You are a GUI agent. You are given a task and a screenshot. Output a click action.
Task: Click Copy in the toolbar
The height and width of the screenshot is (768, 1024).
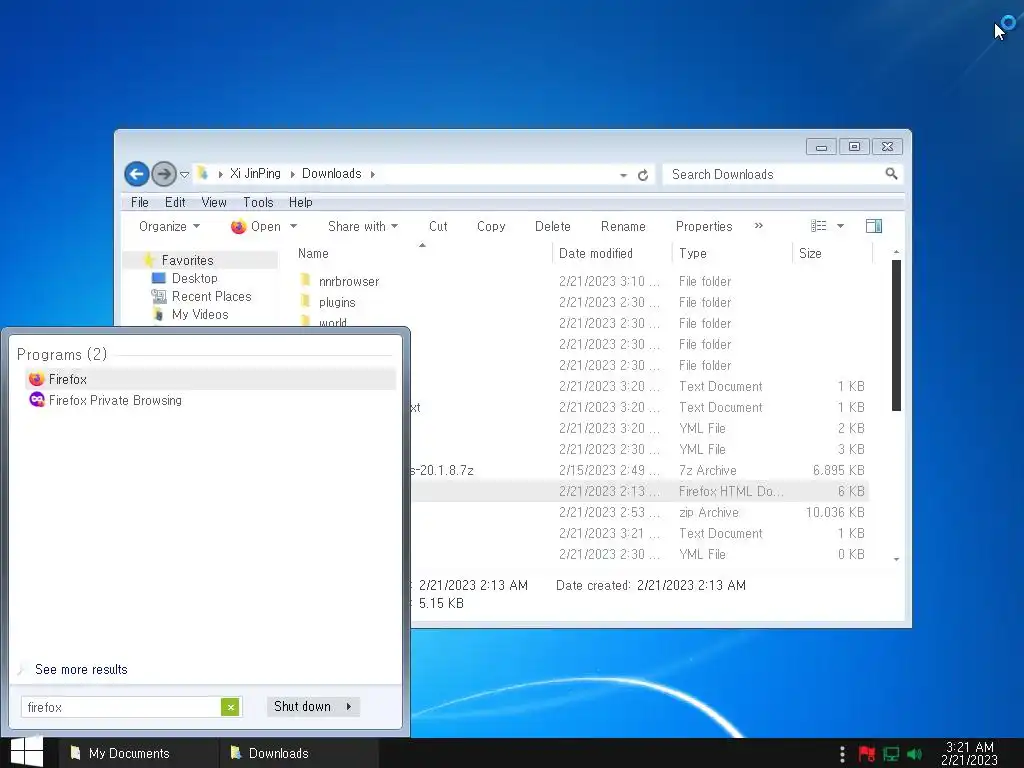click(490, 227)
